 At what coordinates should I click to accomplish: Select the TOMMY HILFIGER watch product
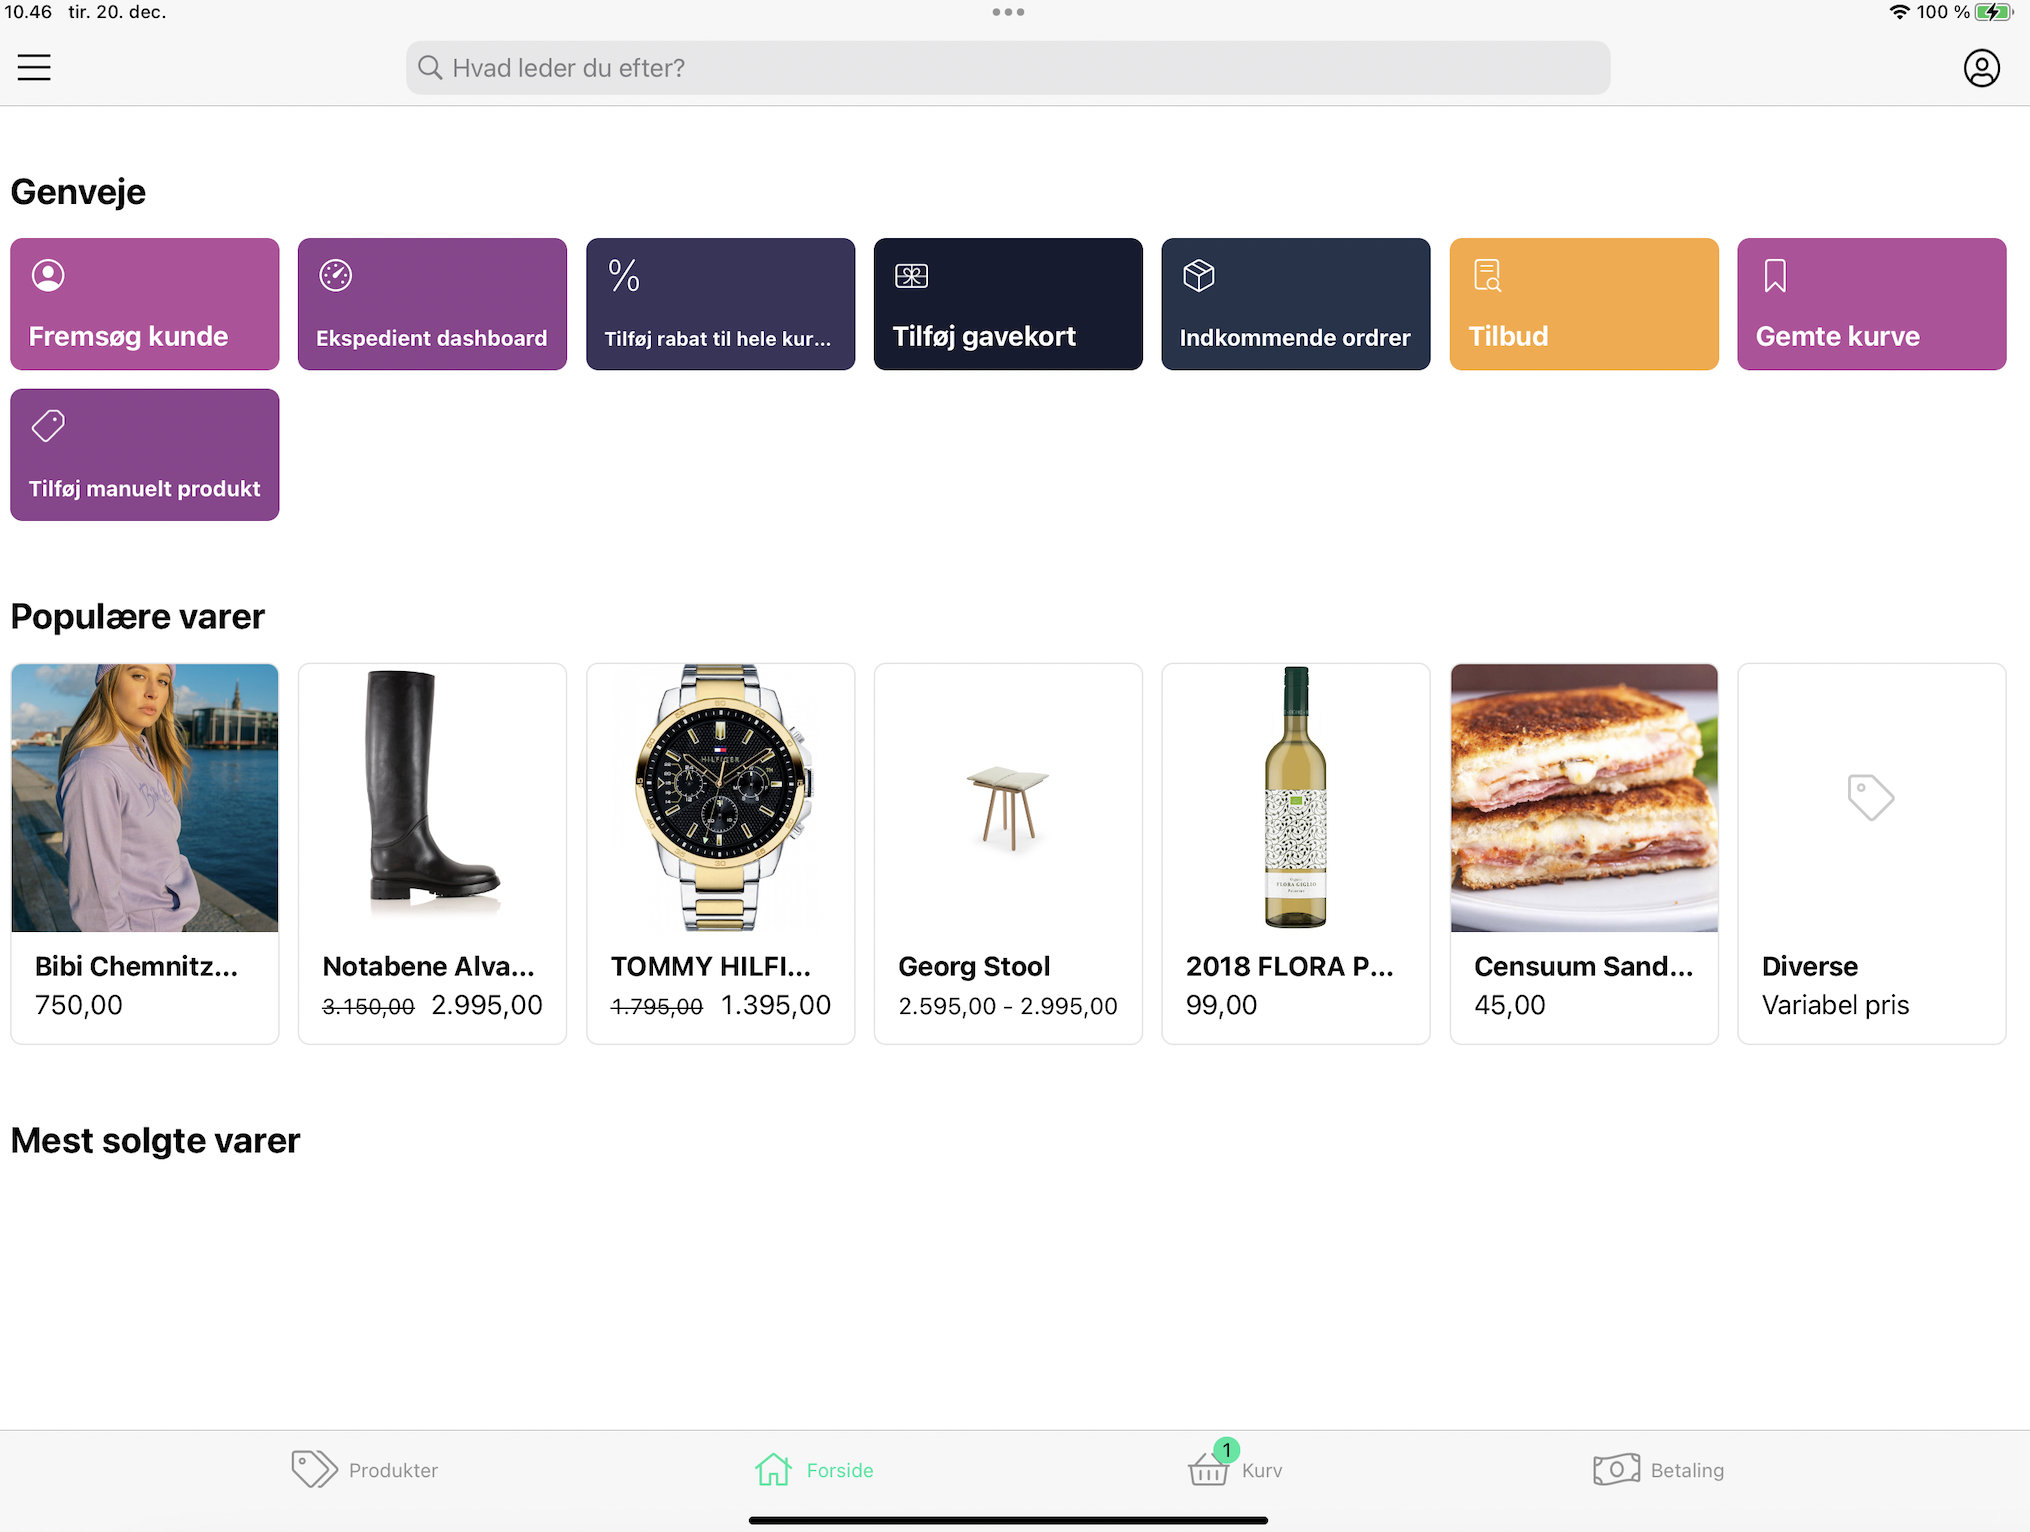(x=720, y=853)
